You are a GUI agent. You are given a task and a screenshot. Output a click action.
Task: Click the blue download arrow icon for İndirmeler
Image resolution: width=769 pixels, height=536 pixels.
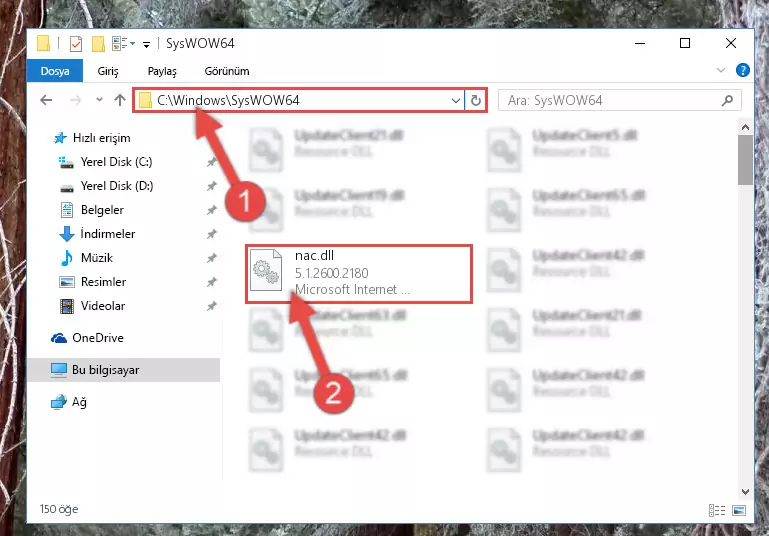click(x=67, y=234)
